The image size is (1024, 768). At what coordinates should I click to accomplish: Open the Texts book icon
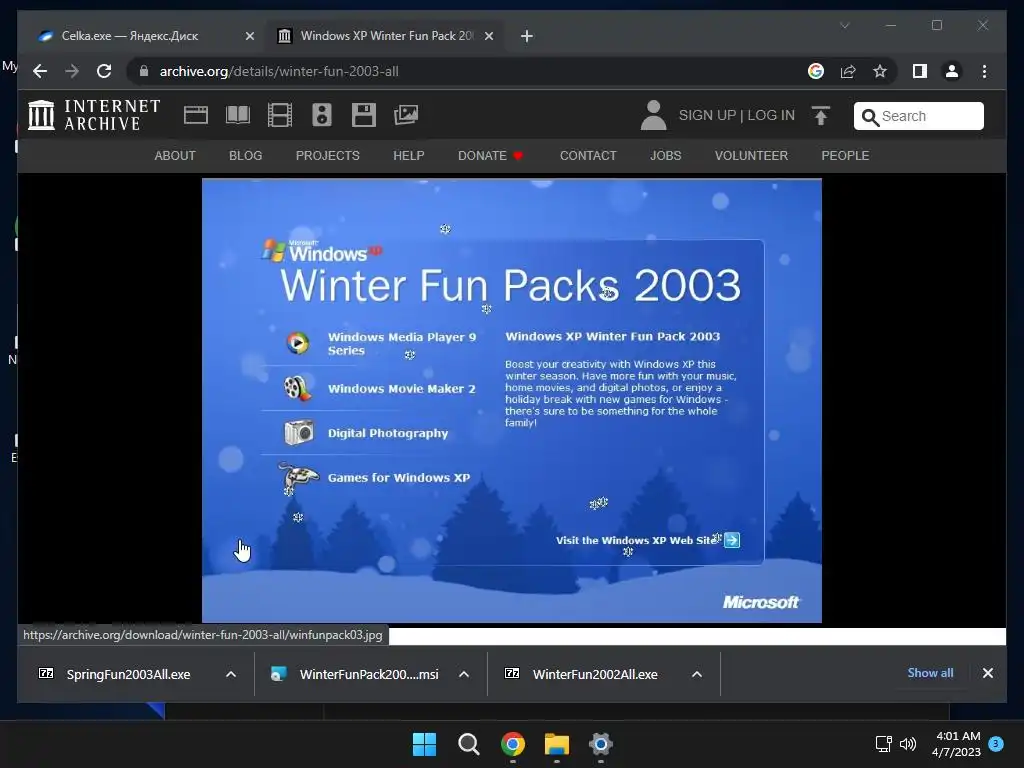238,115
